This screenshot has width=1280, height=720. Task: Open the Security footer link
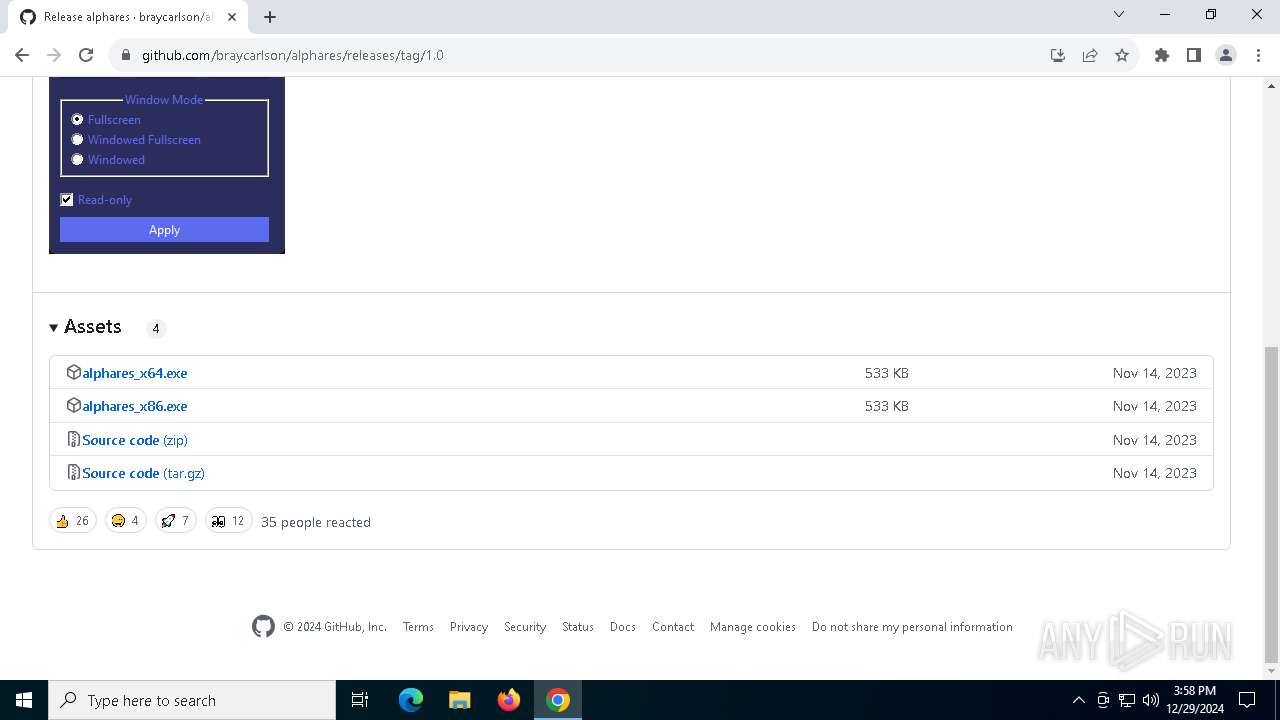(525, 627)
